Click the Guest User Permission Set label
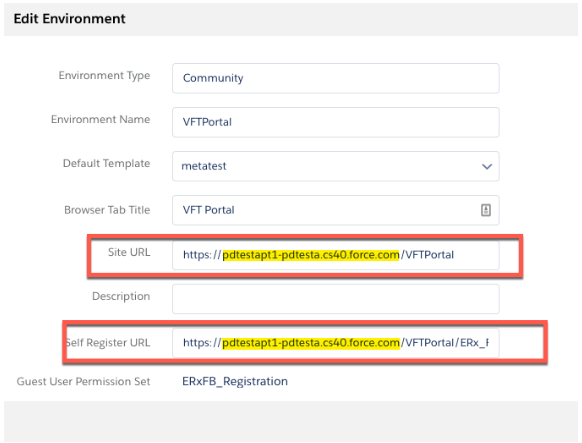The height and width of the screenshot is (443, 582). (84, 381)
